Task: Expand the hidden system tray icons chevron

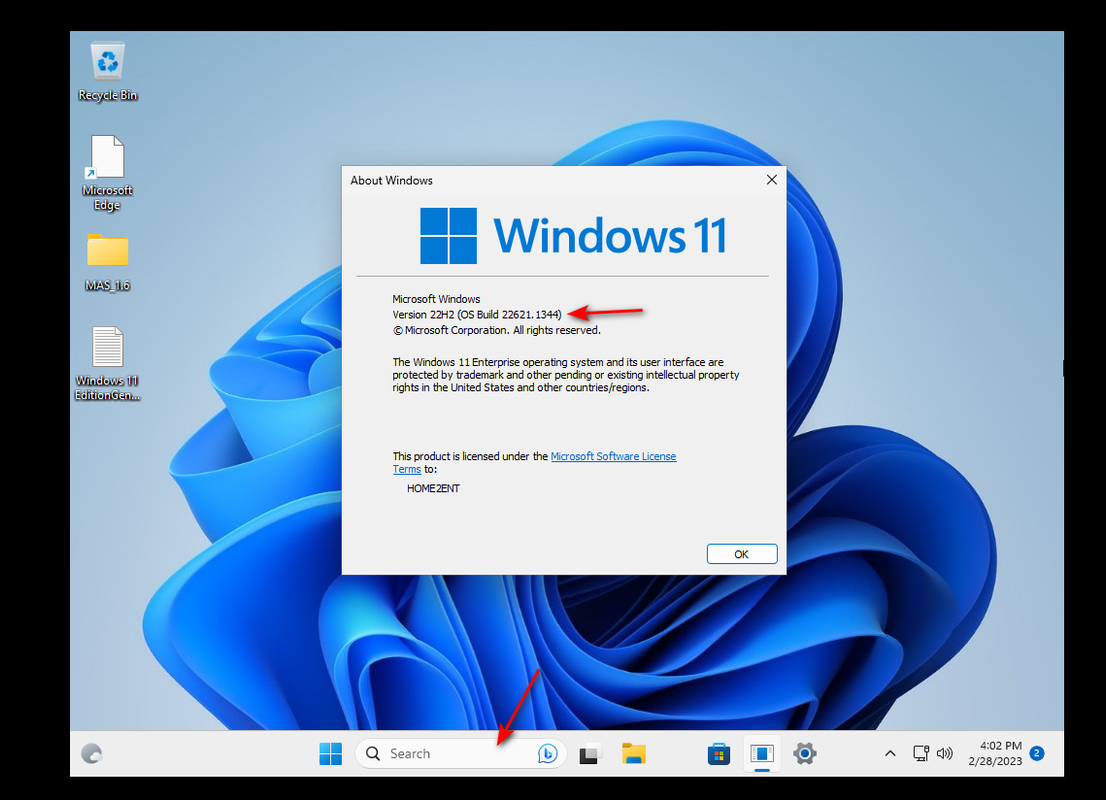Action: 890,753
